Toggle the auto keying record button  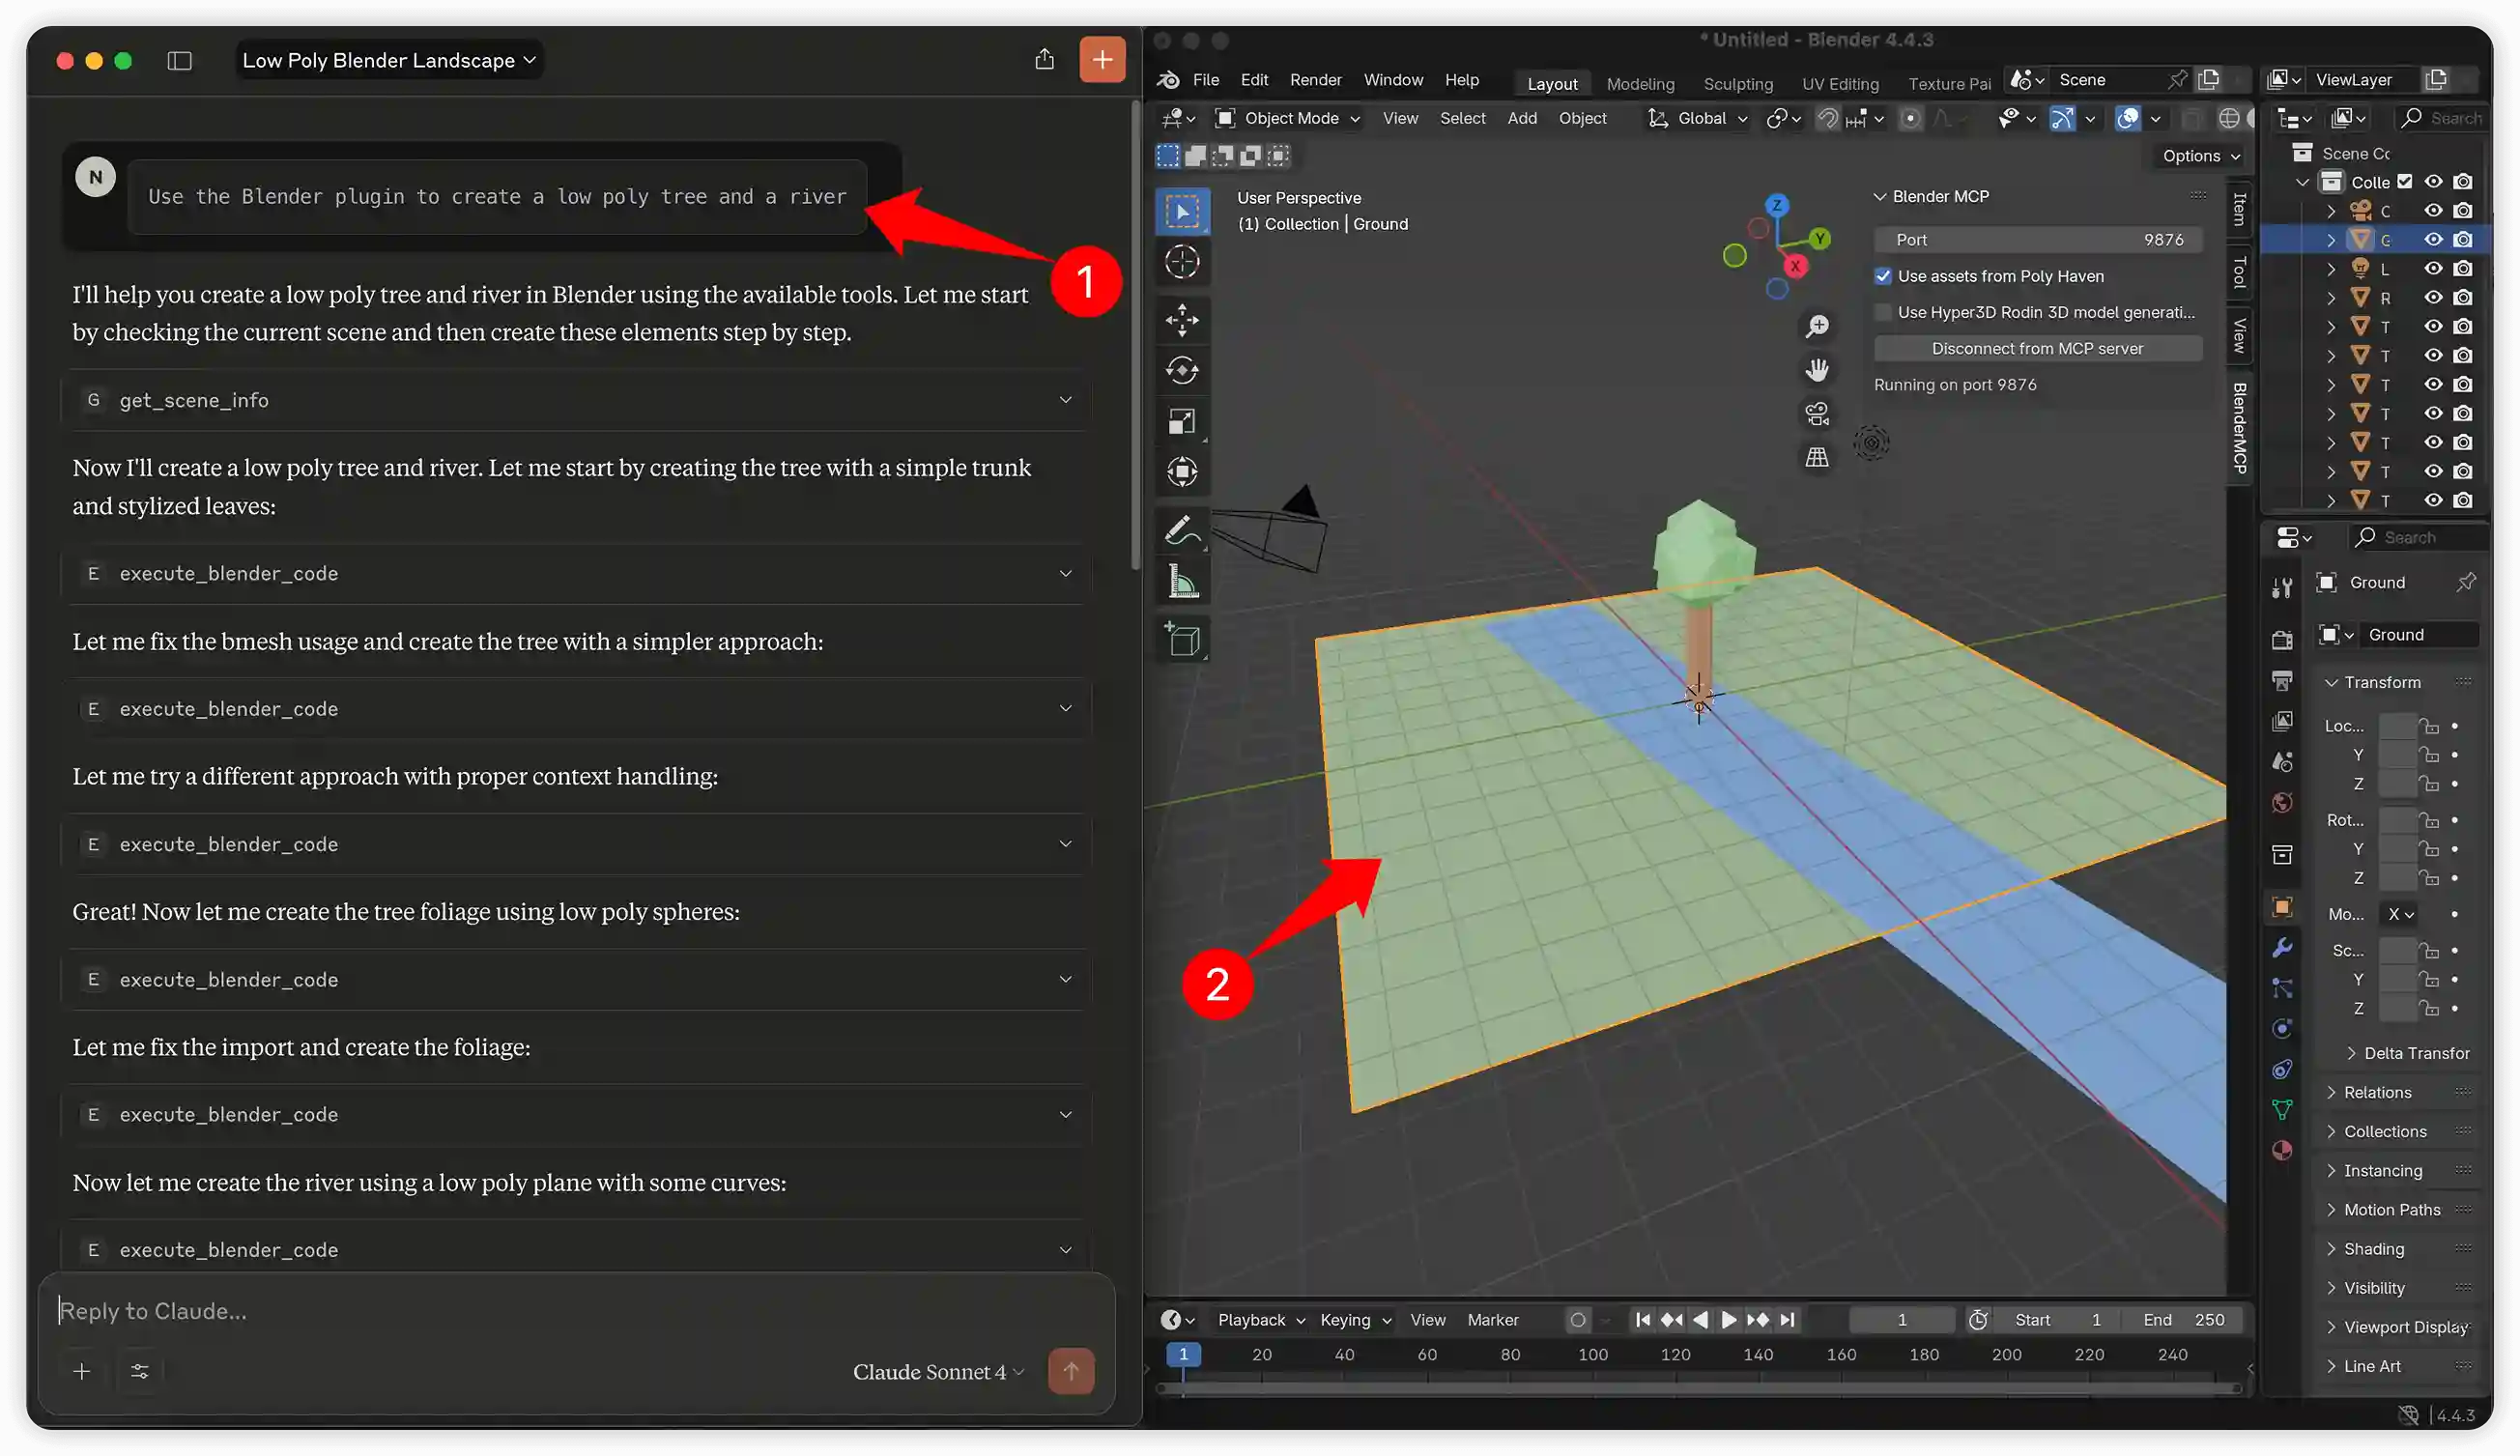coord(1578,1320)
